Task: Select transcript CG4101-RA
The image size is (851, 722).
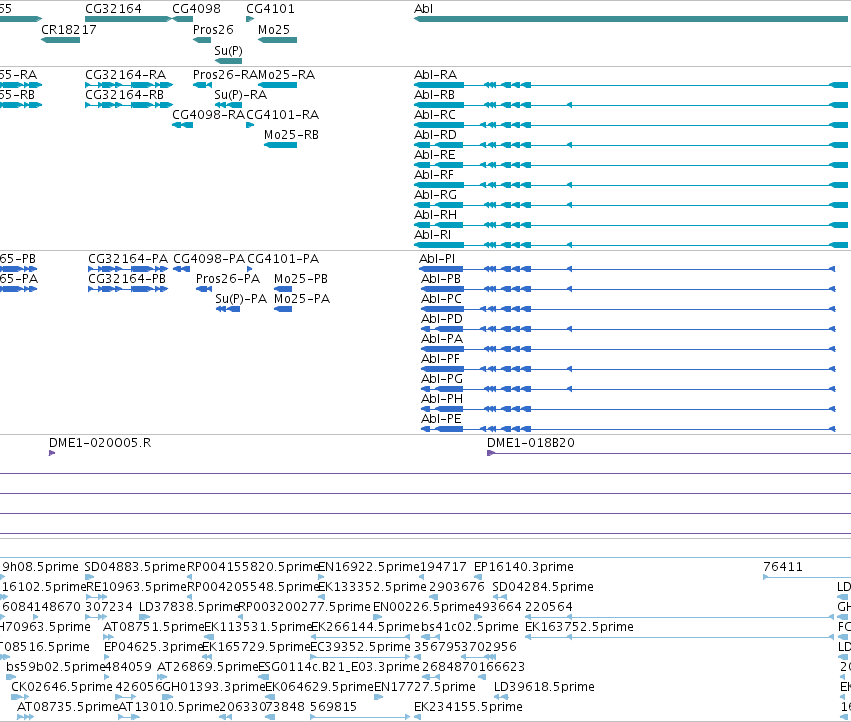Action: pos(250,125)
